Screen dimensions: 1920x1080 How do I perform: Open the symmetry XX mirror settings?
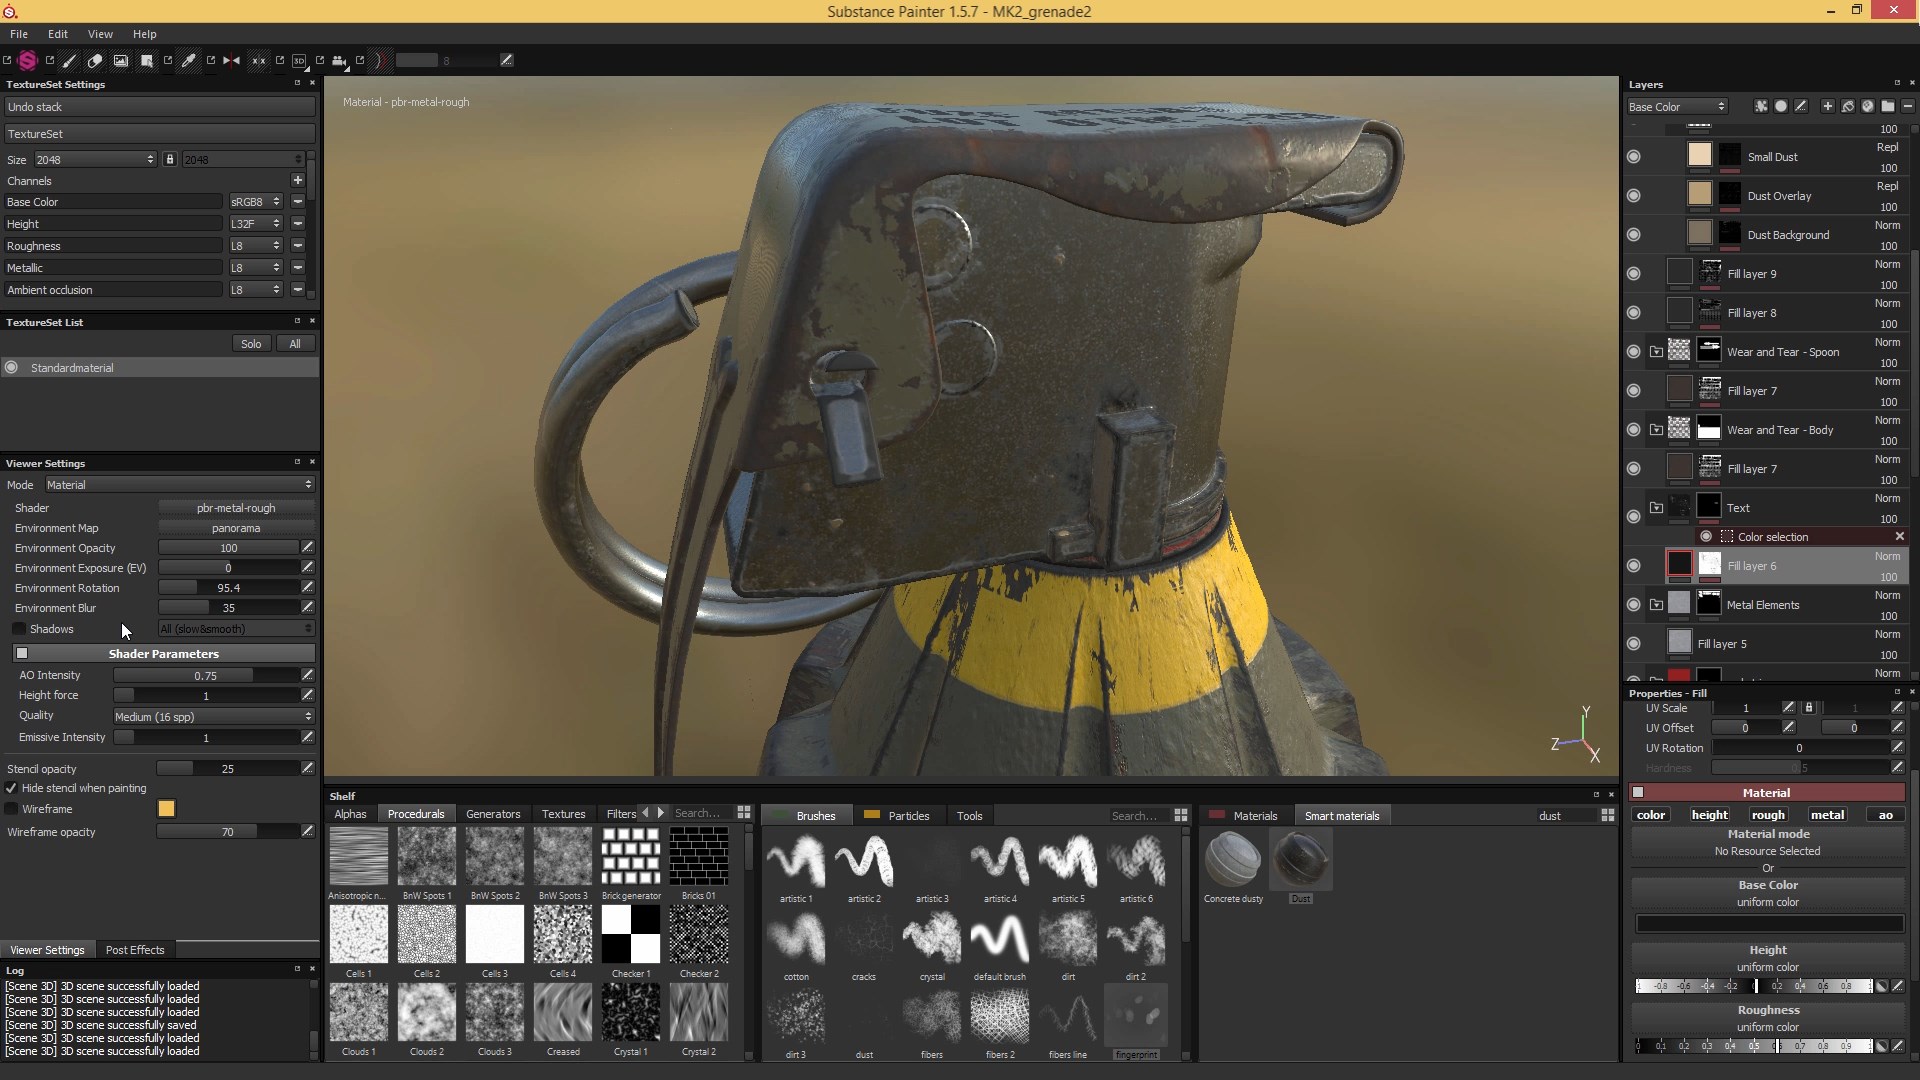pos(259,61)
